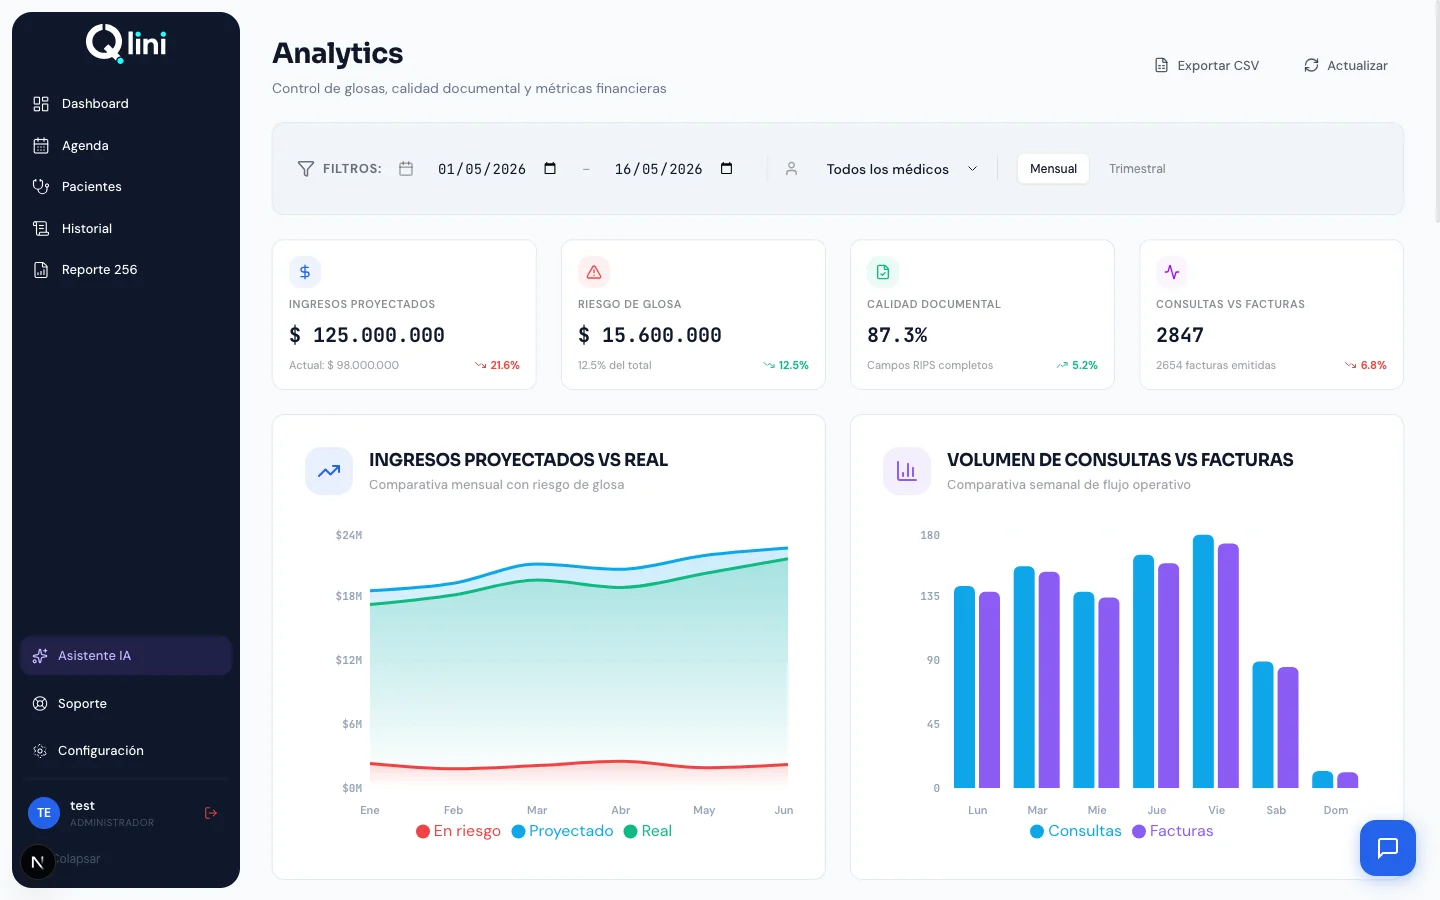1440x900 pixels.
Task: Click the TE user avatar
Action: 44,813
